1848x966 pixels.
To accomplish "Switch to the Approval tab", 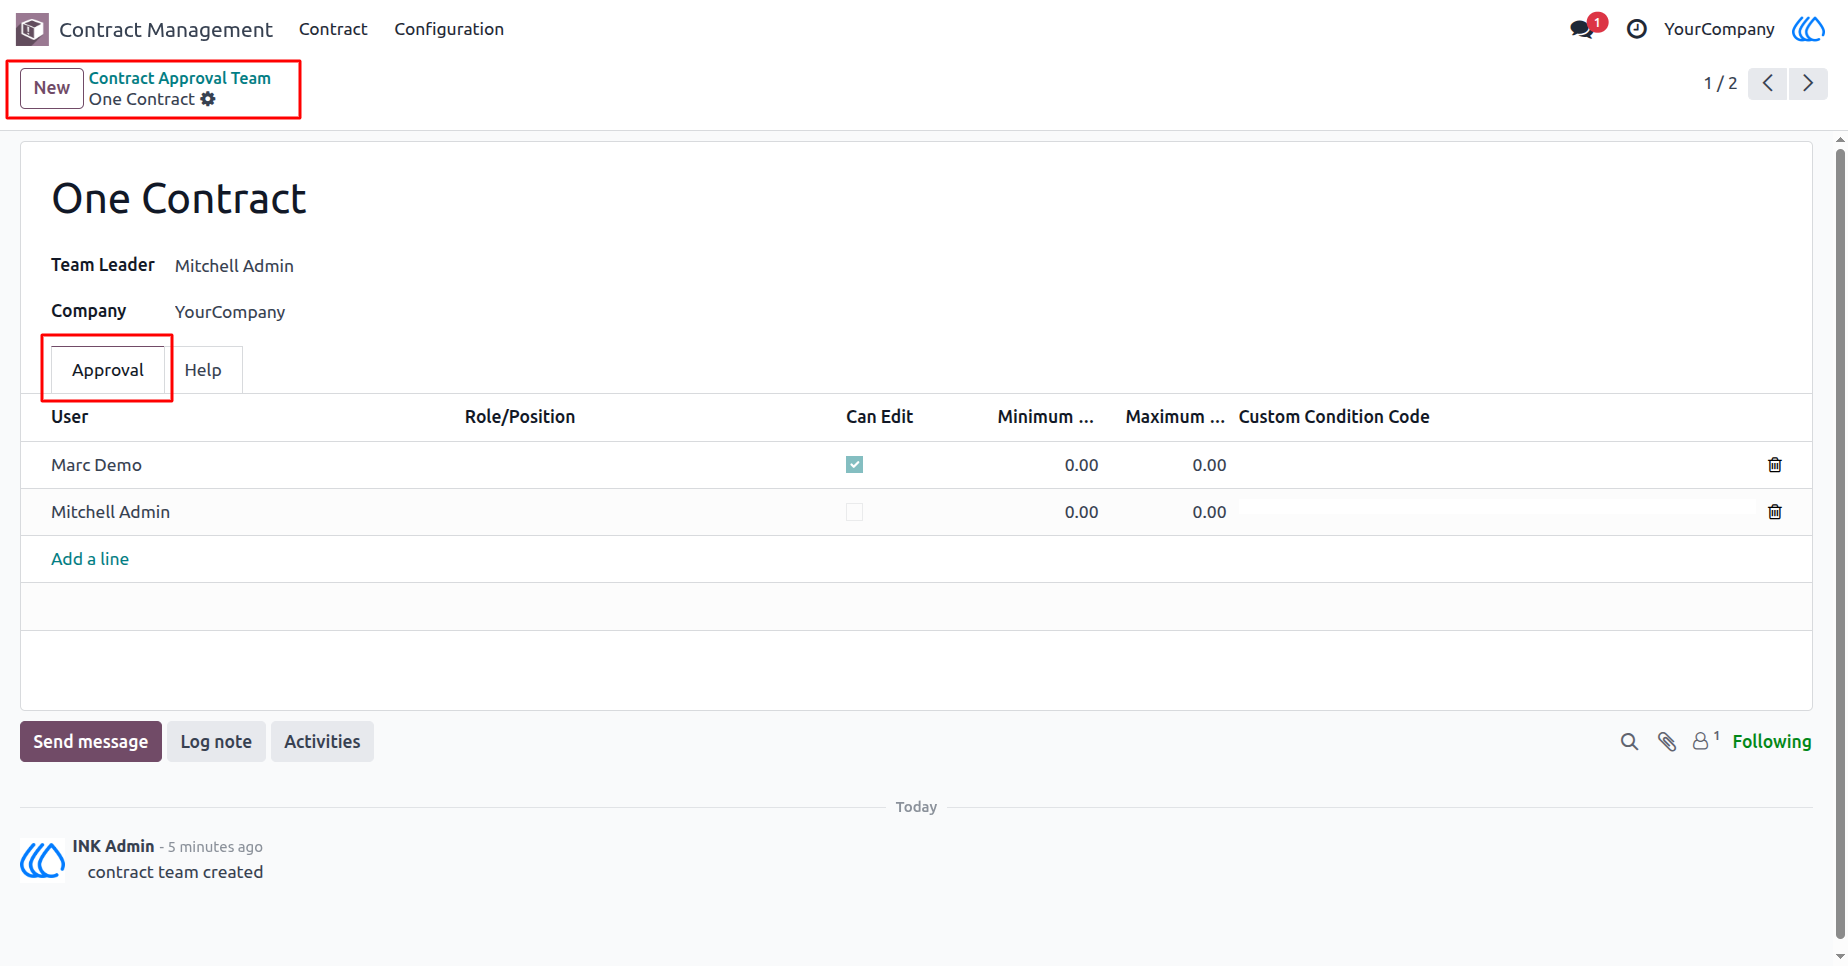I will pos(108,370).
